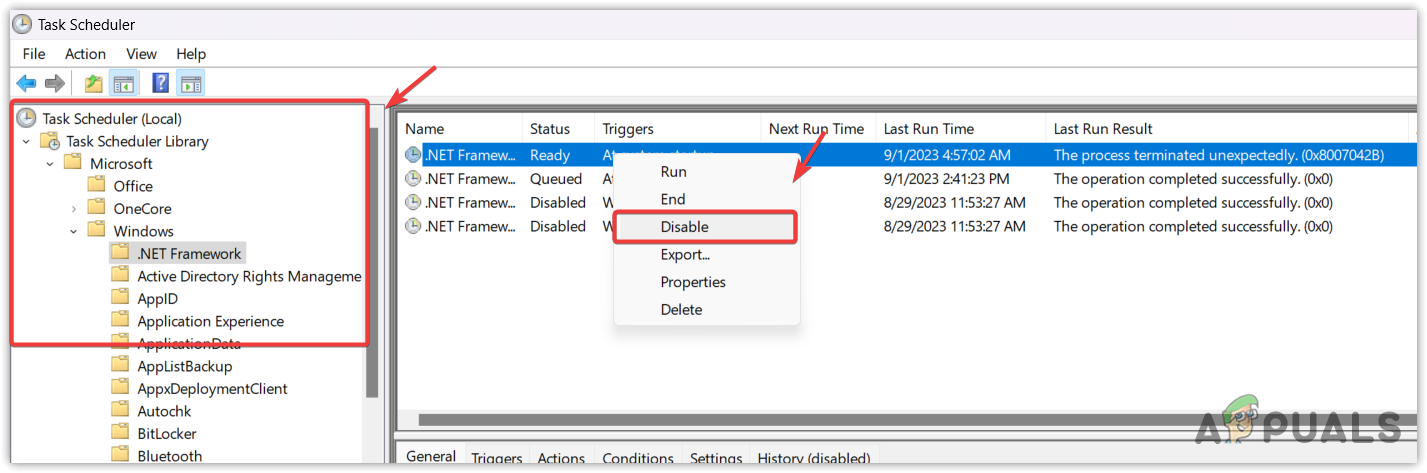Click the OneCore folder icon

97,208
